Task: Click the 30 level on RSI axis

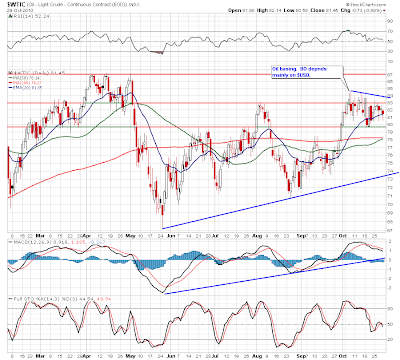Action: (x=389, y=51)
